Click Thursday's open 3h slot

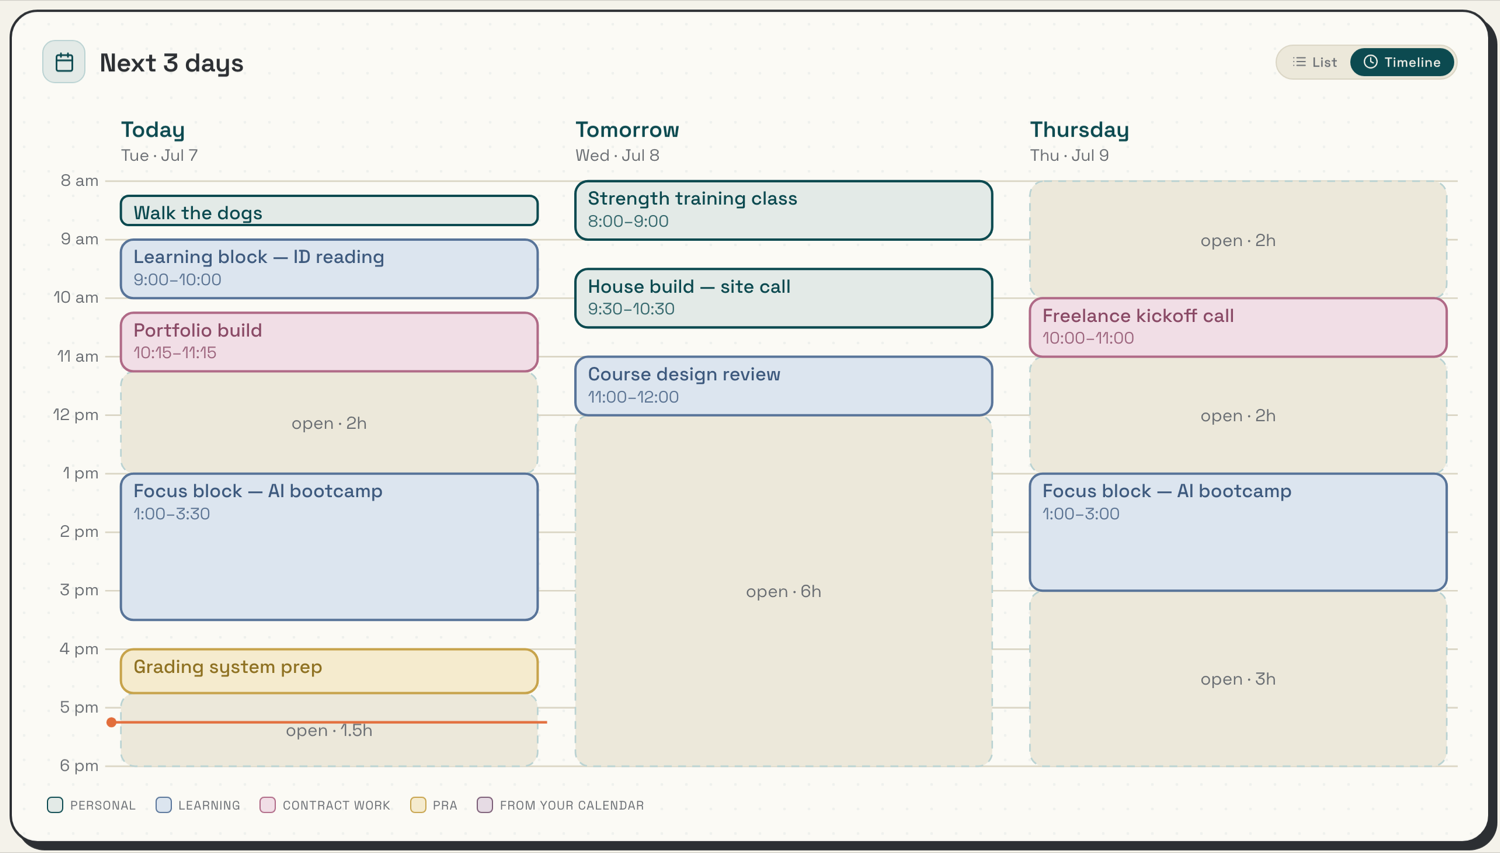click(x=1238, y=679)
